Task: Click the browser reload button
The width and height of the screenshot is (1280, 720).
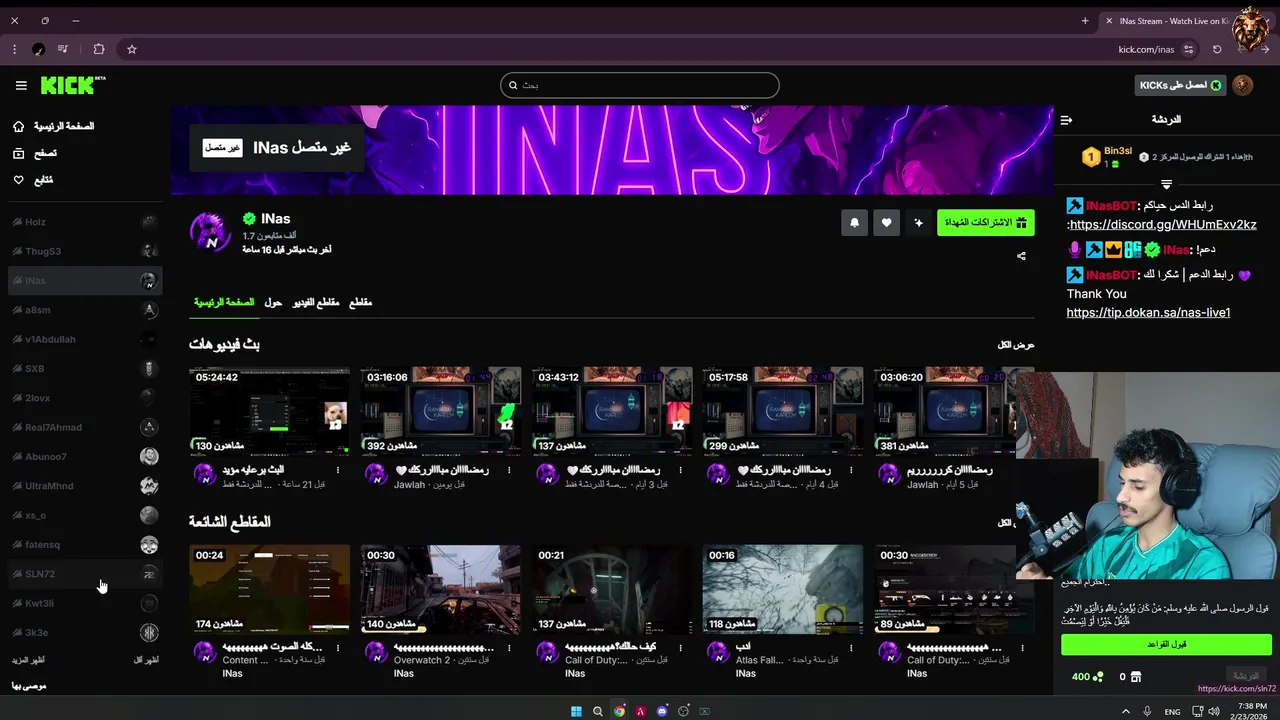Action: (1217, 49)
